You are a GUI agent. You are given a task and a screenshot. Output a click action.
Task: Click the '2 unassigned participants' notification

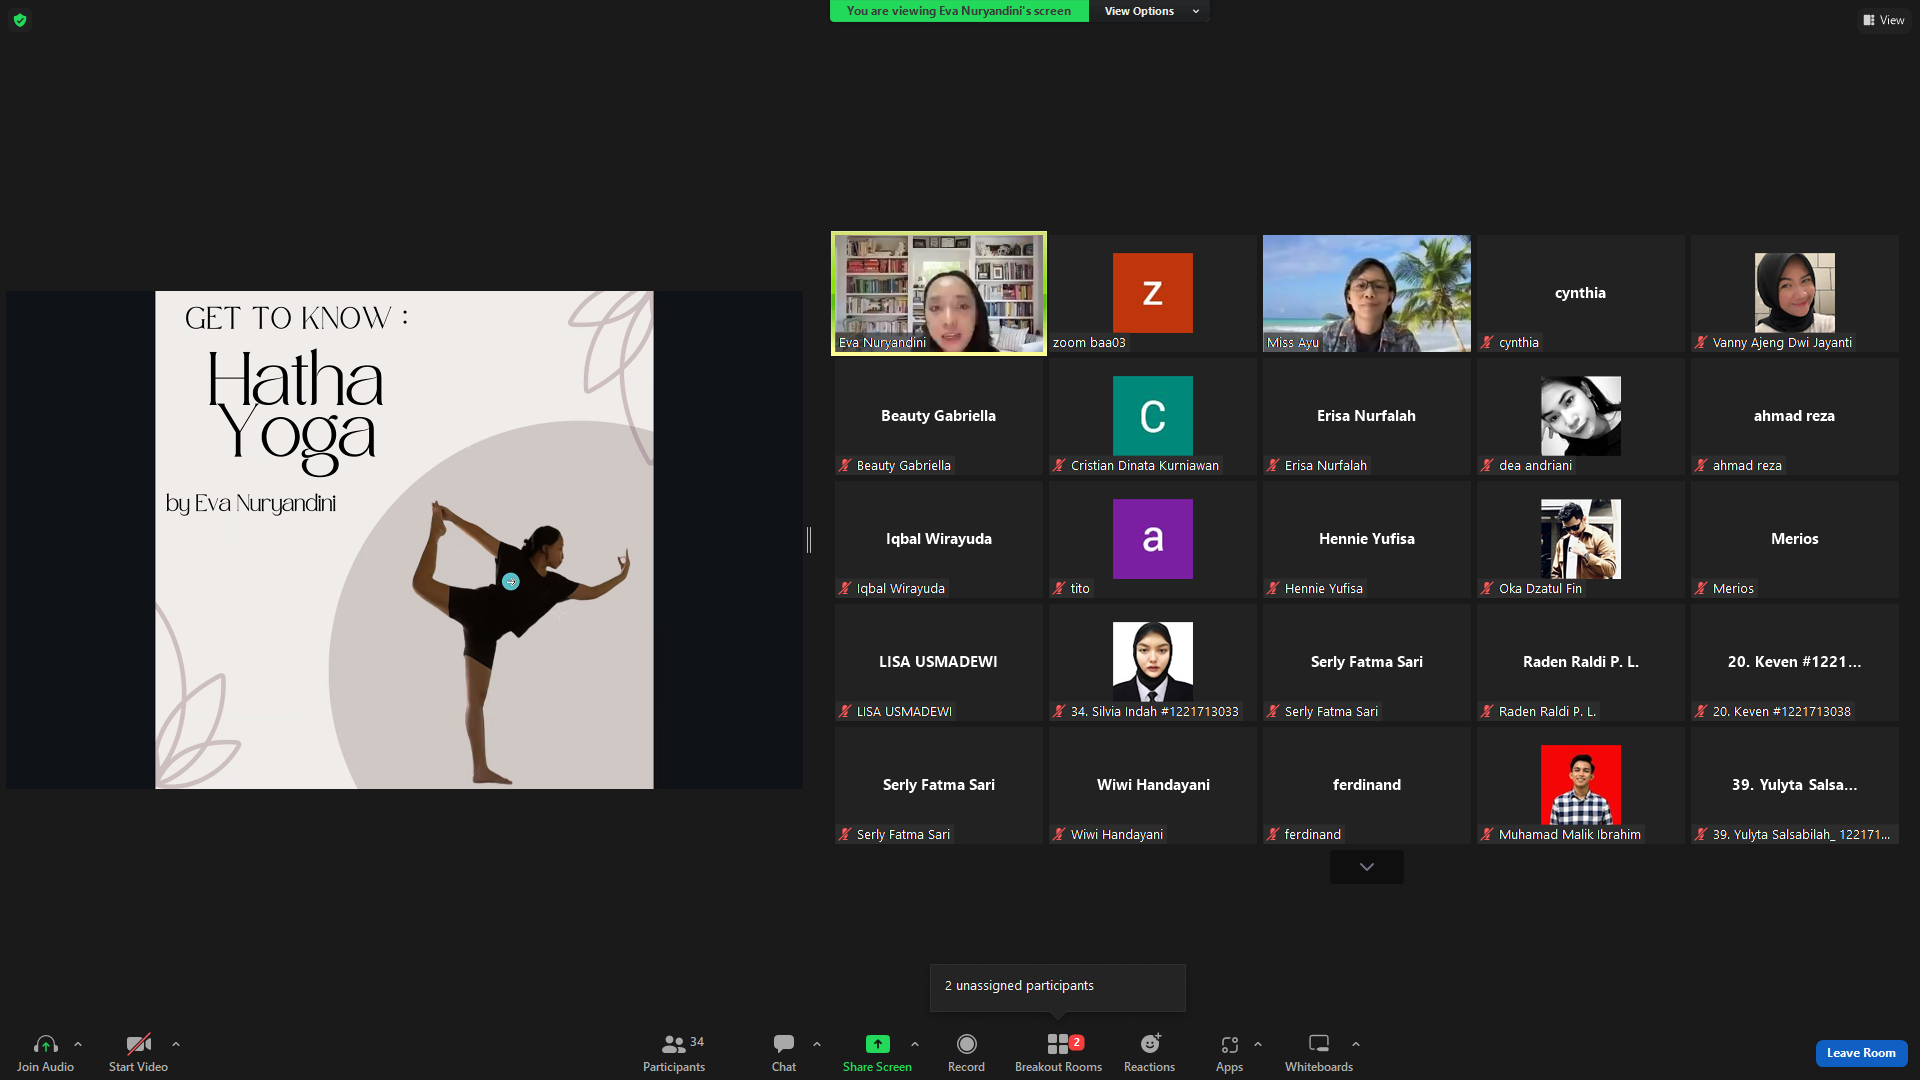pos(1058,987)
